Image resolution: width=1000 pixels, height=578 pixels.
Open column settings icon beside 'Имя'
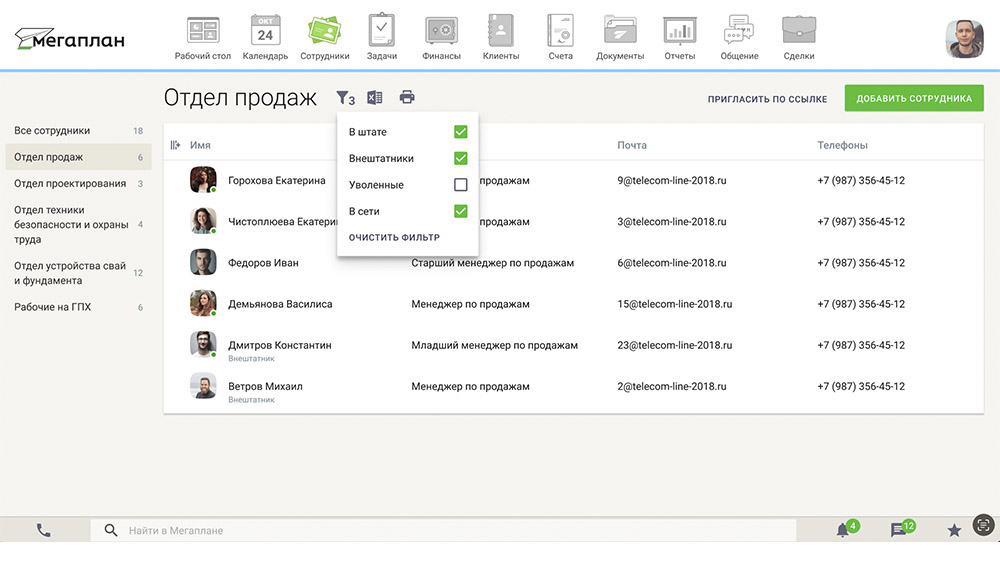[175, 145]
